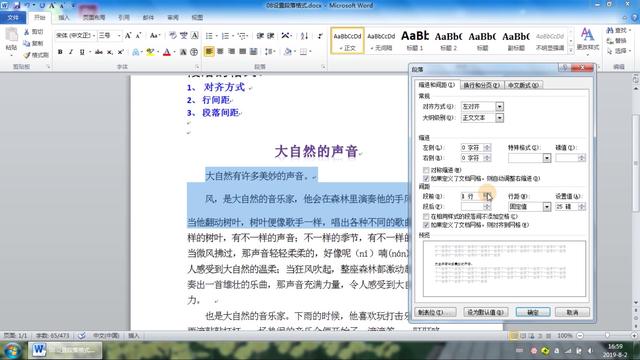Toggle Bold formatting
The height and width of the screenshot is (360, 640).
60,52
